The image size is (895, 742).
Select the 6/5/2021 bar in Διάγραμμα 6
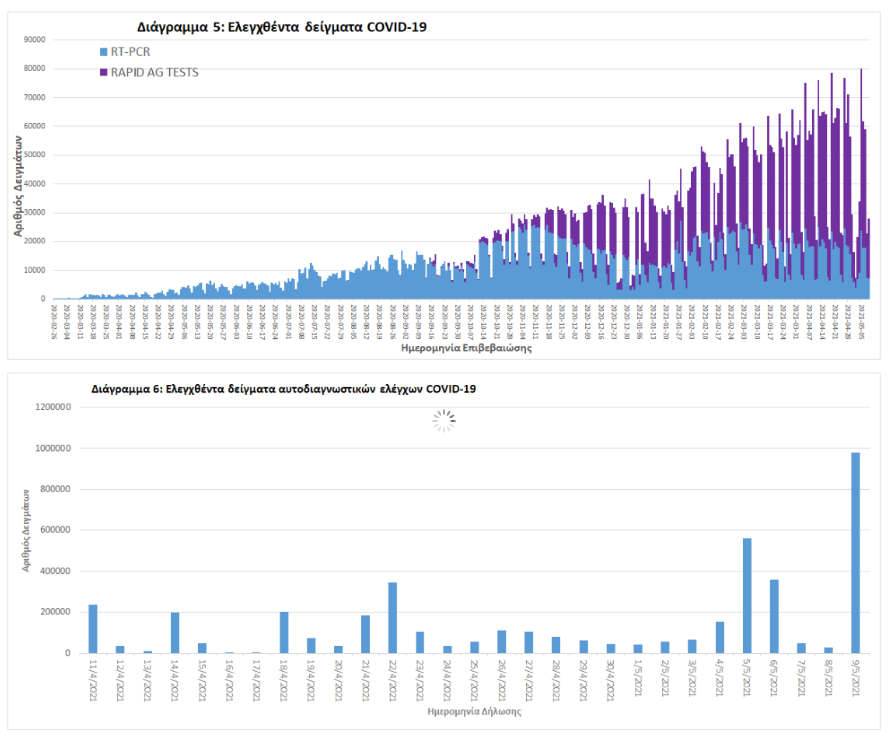pyautogui.click(x=774, y=616)
